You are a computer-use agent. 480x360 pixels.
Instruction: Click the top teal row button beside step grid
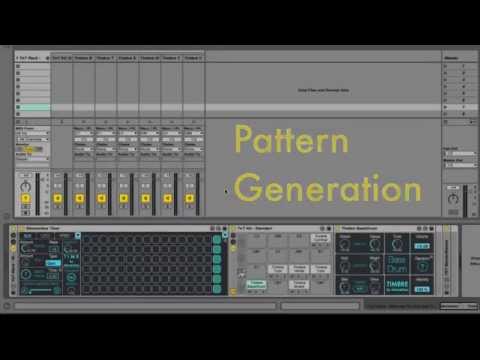(x=217, y=239)
